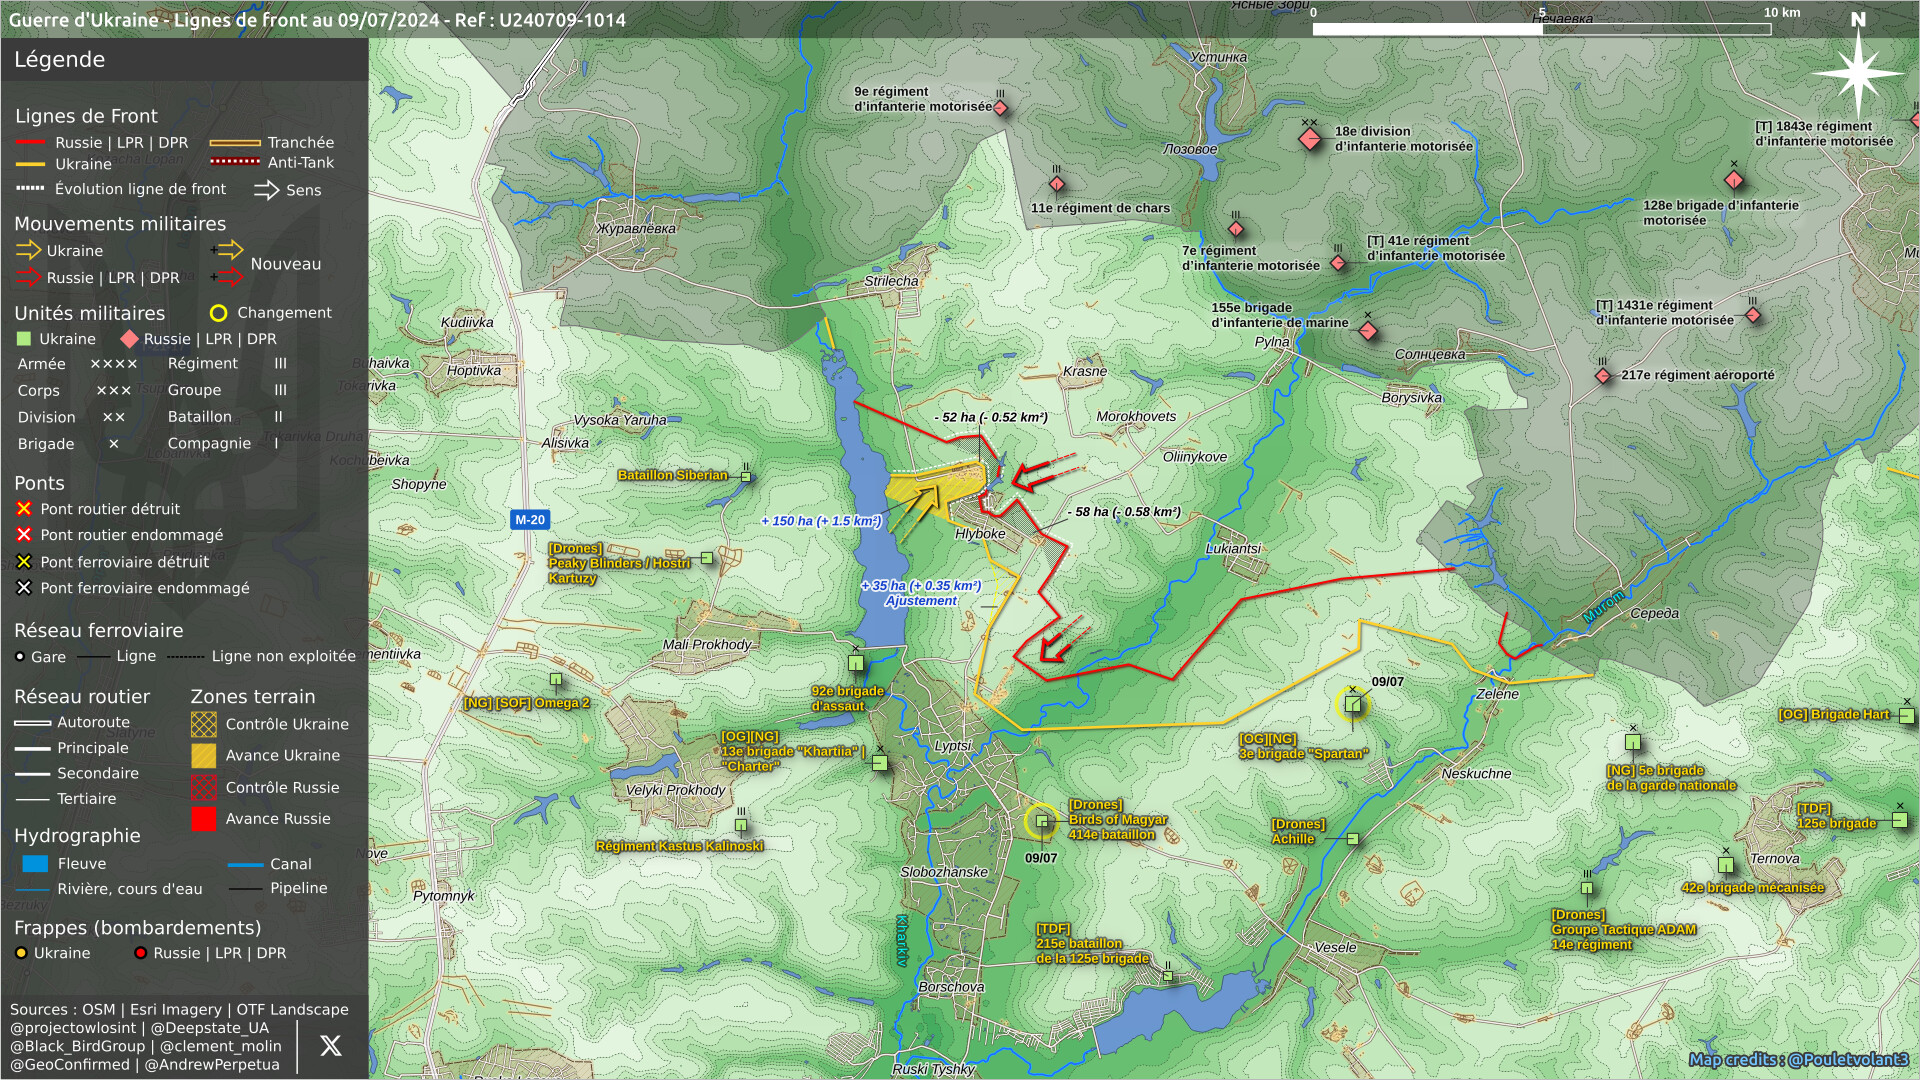Click the Fleuve blue legend swatch
The width and height of the screenshot is (1920, 1080).
point(35,864)
